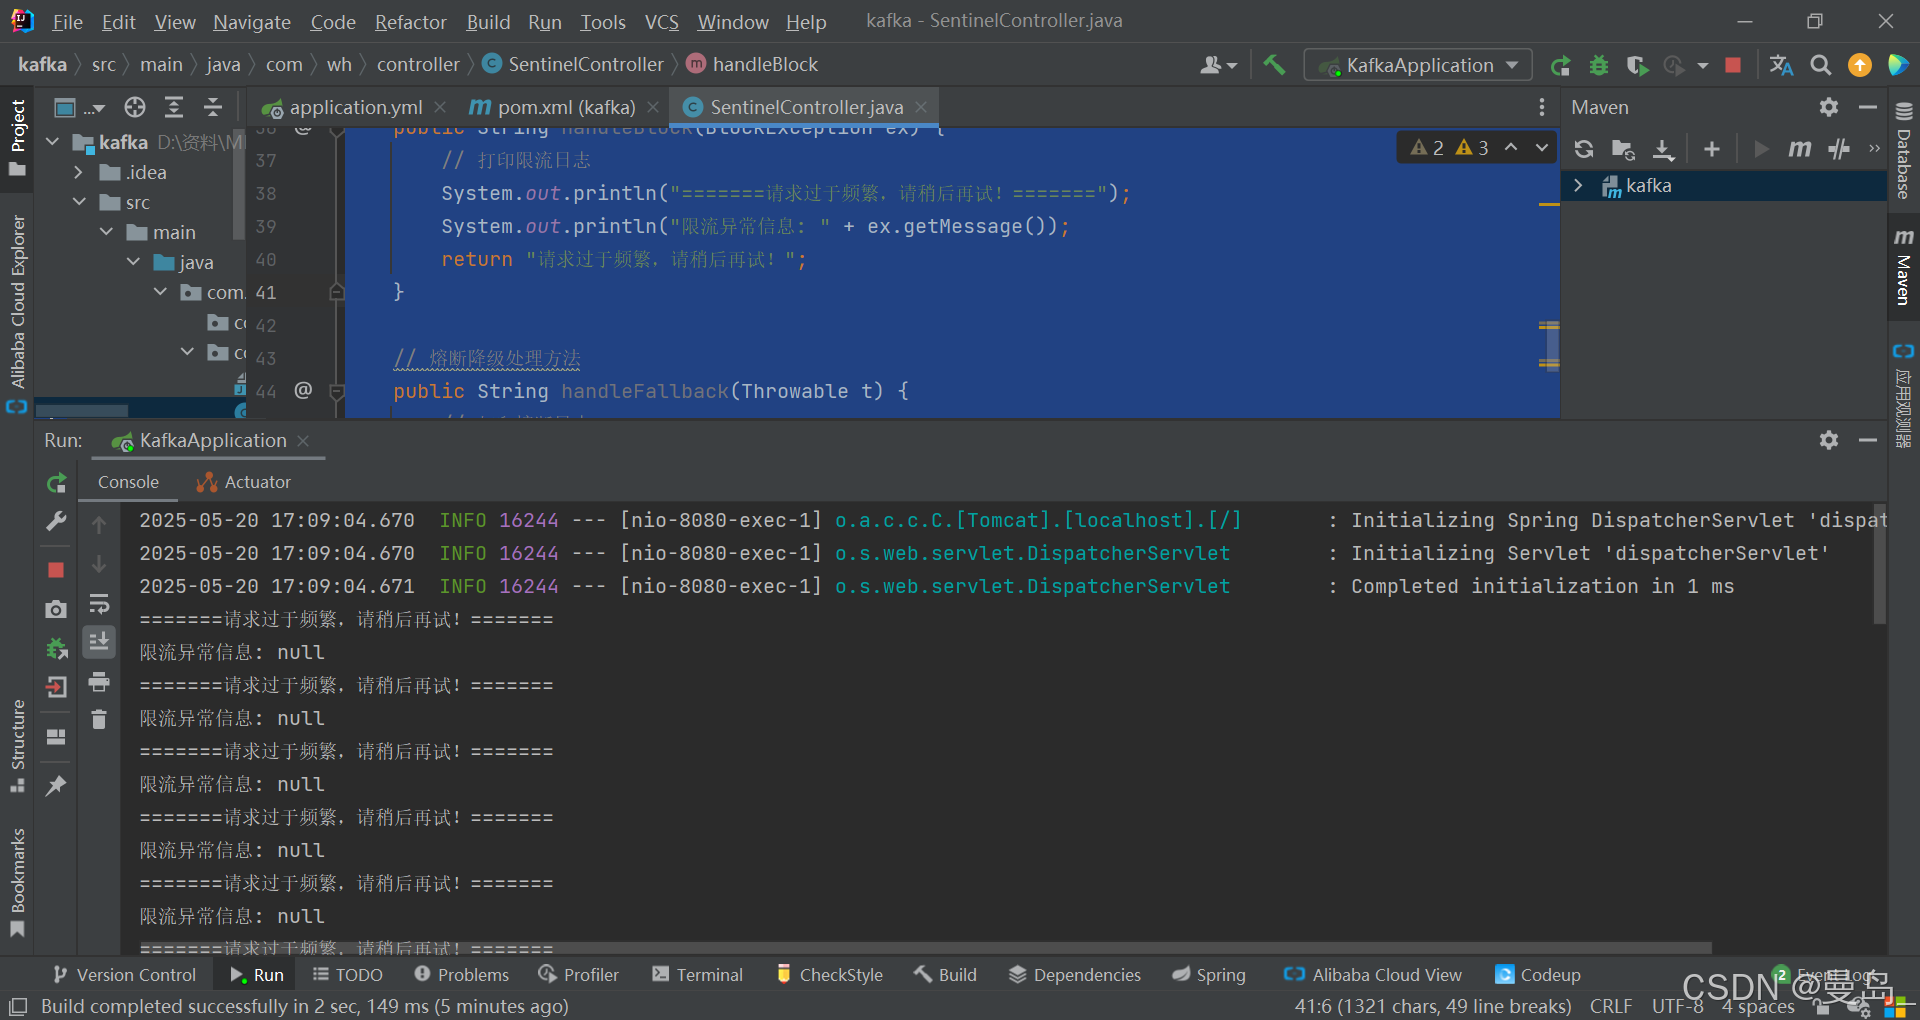Change UTF-8 file encoding
The height and width of the screenshot is (1020, 1920).
[x=1678, y=1006]
